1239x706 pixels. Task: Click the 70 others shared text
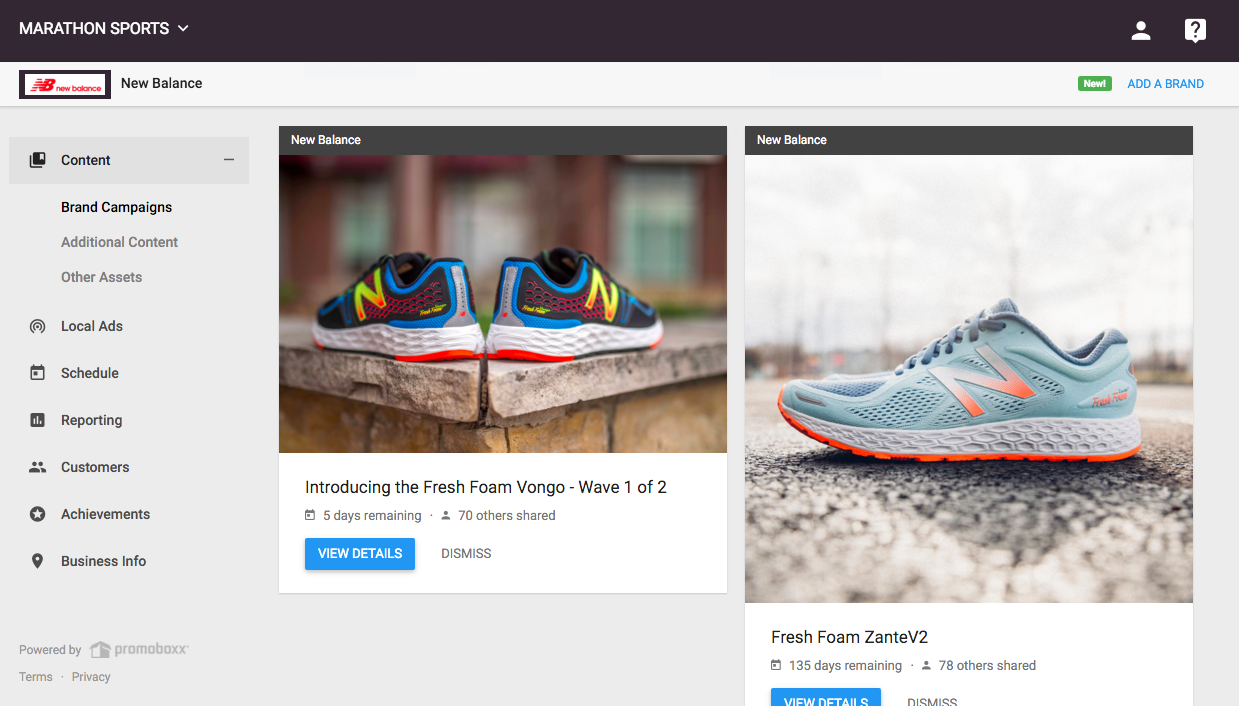pyautogui.click(x=507, y=516)
